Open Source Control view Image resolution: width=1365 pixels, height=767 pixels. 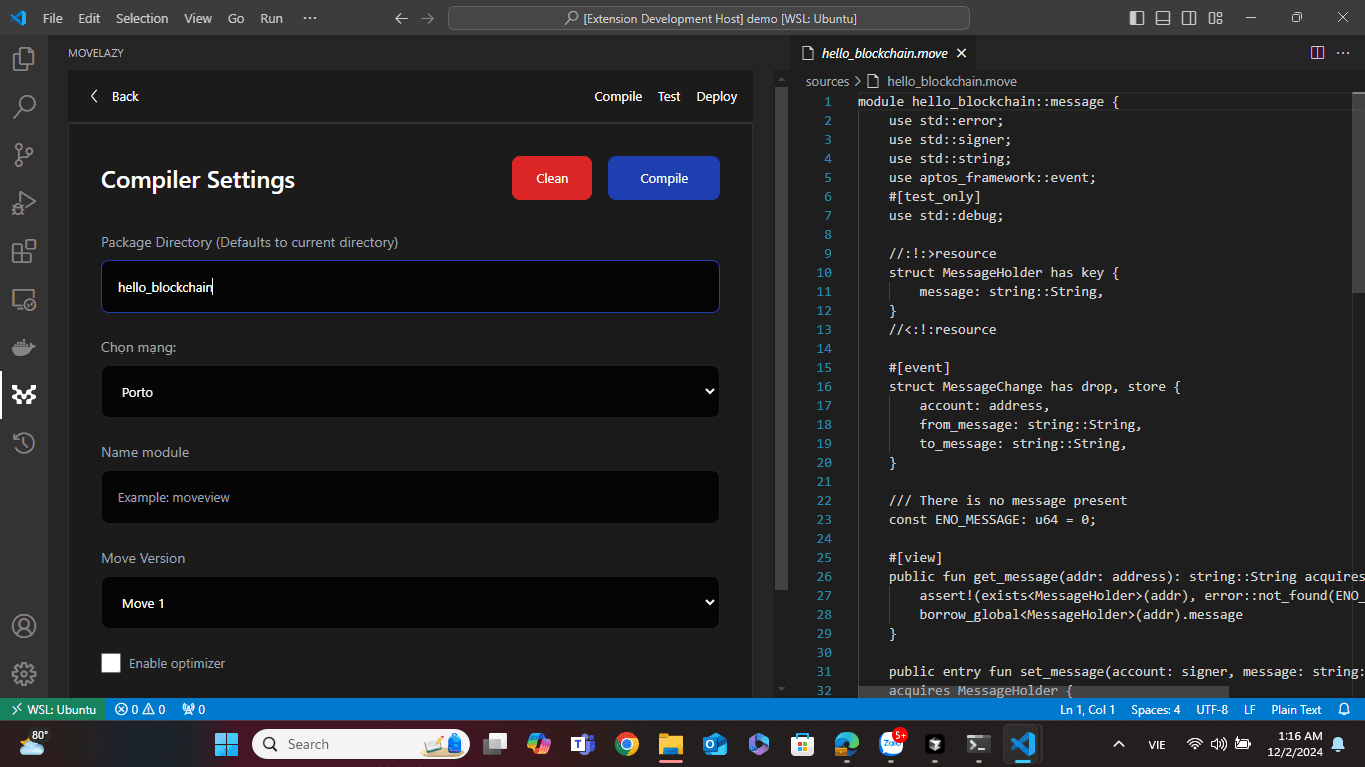pos(24,154)
